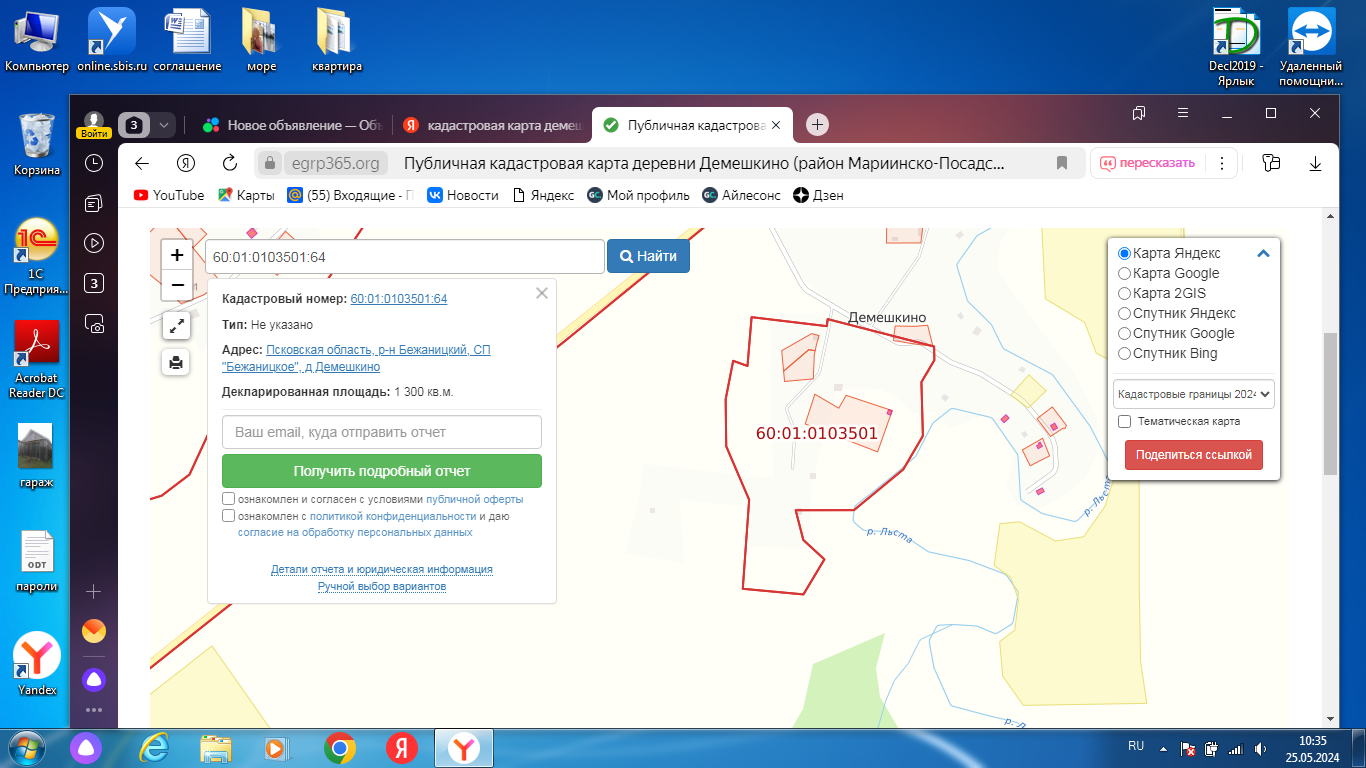
Task: Click the email input field for report
Action: (381, 432)
